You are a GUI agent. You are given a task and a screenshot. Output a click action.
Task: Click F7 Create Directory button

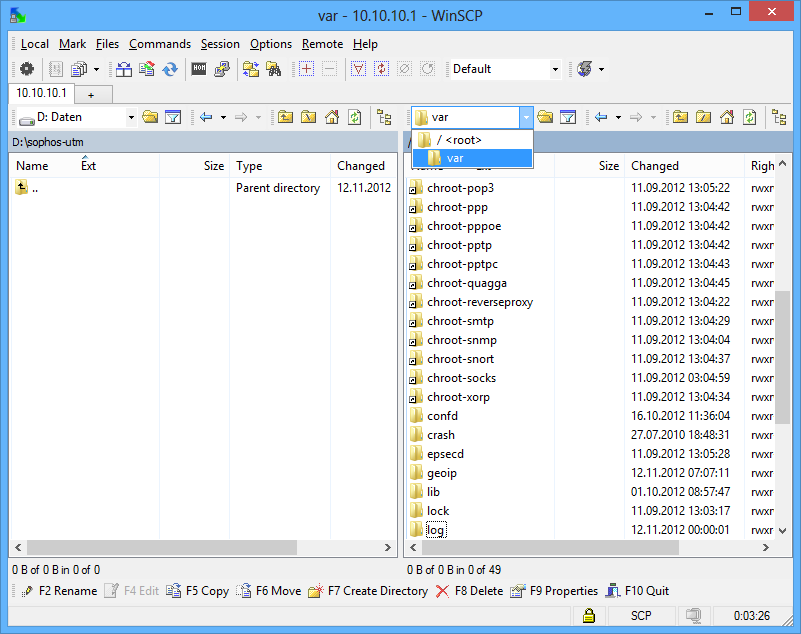click(x=368, y=591)
